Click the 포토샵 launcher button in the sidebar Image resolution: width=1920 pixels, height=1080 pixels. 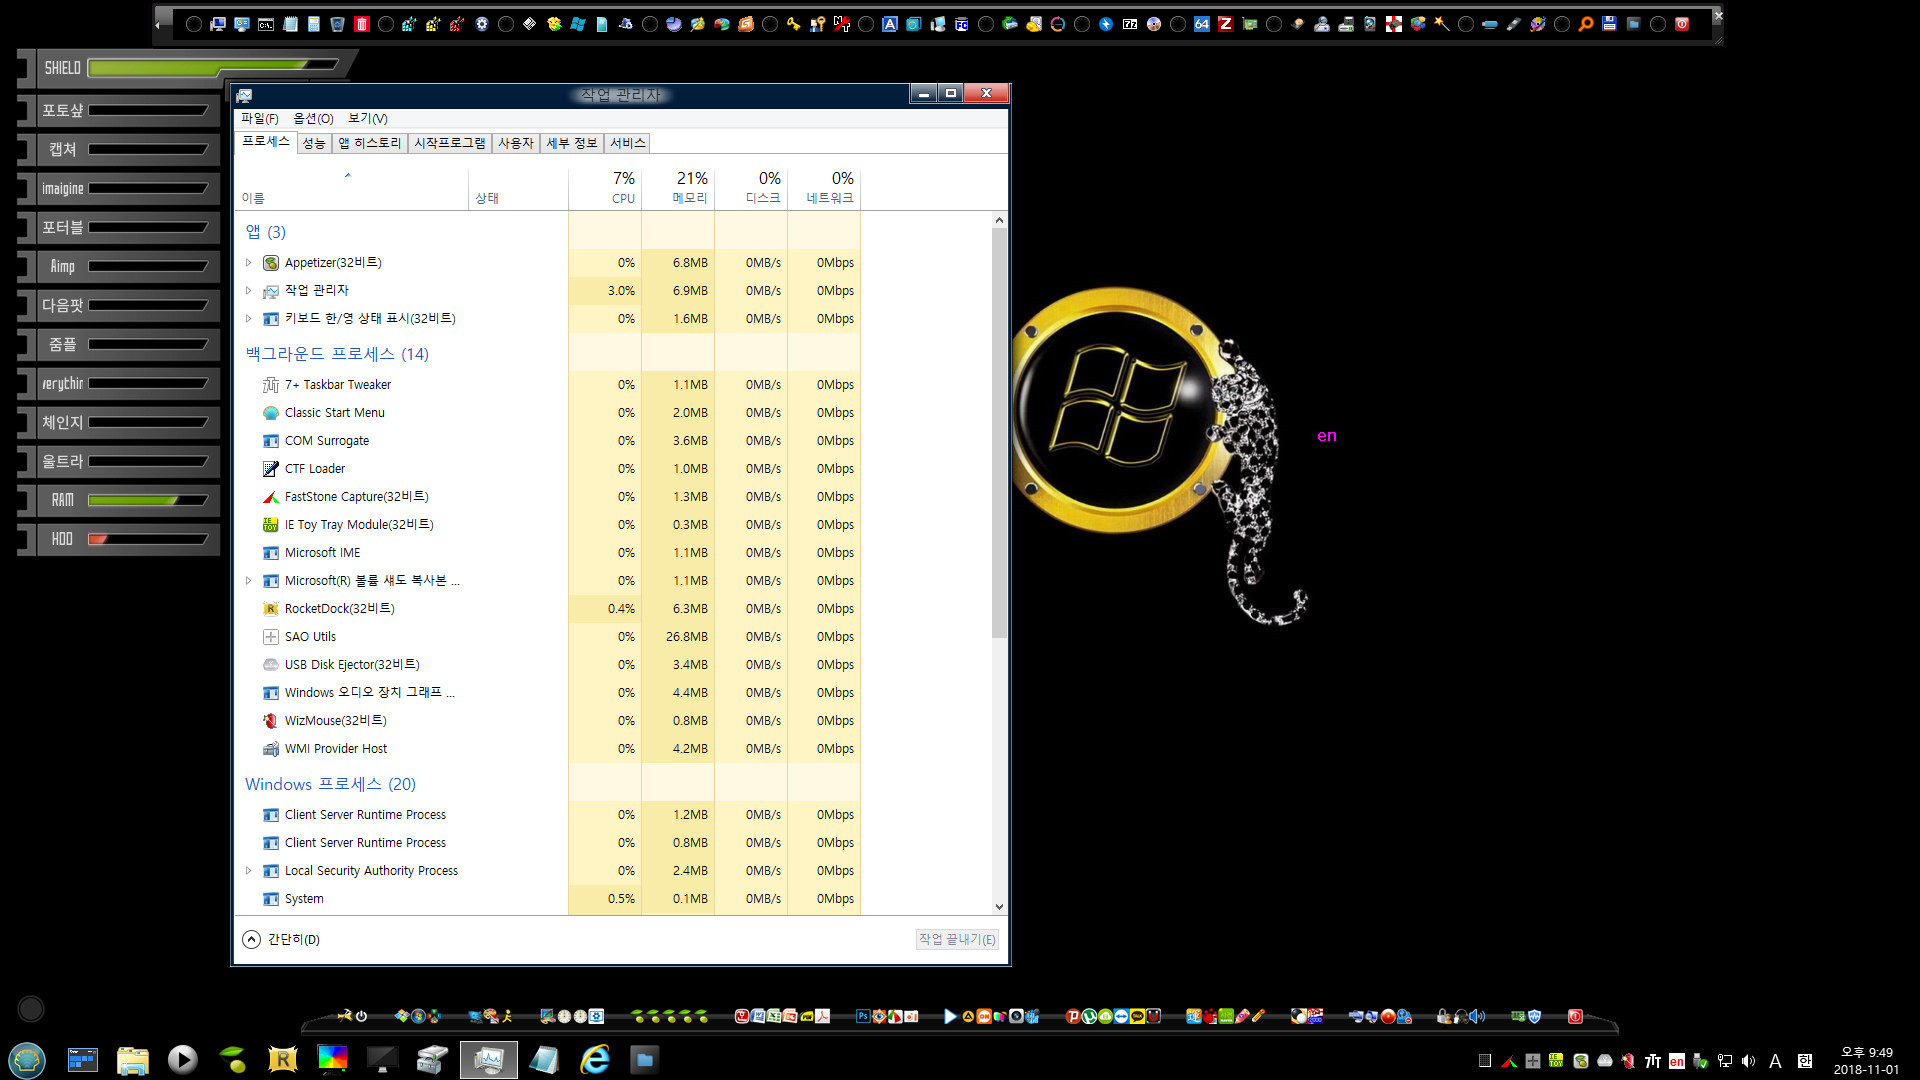tap(126, 111)
